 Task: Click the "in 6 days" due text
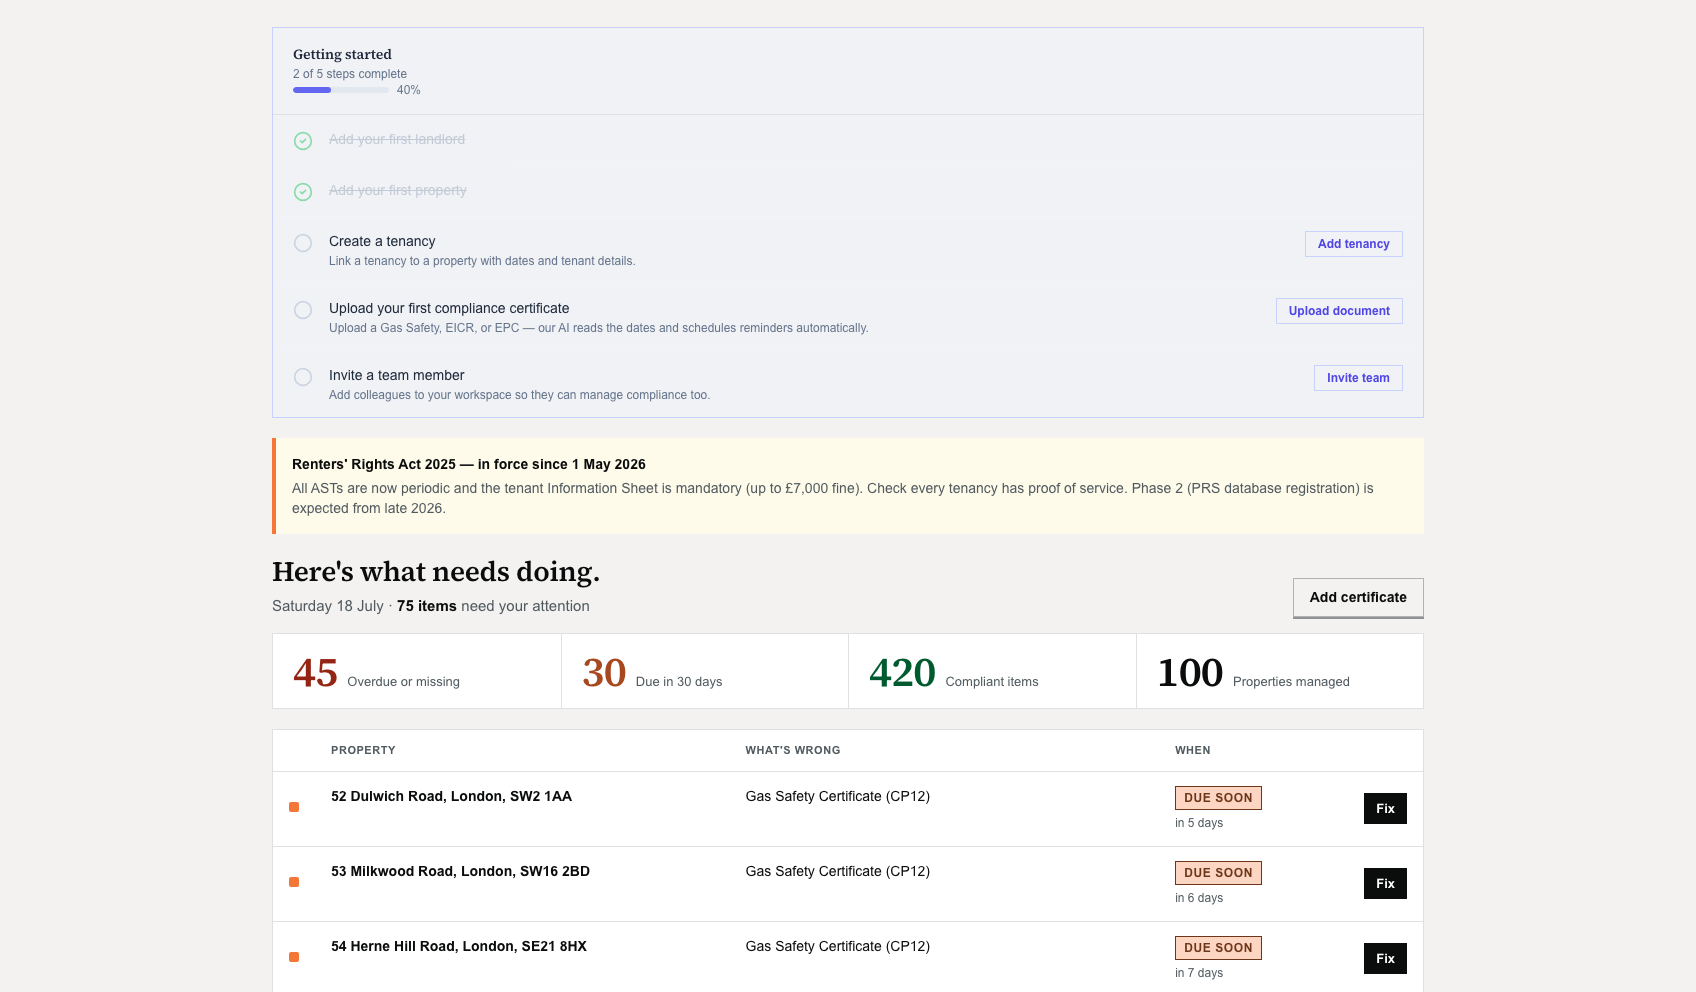tap(1199, 898)
